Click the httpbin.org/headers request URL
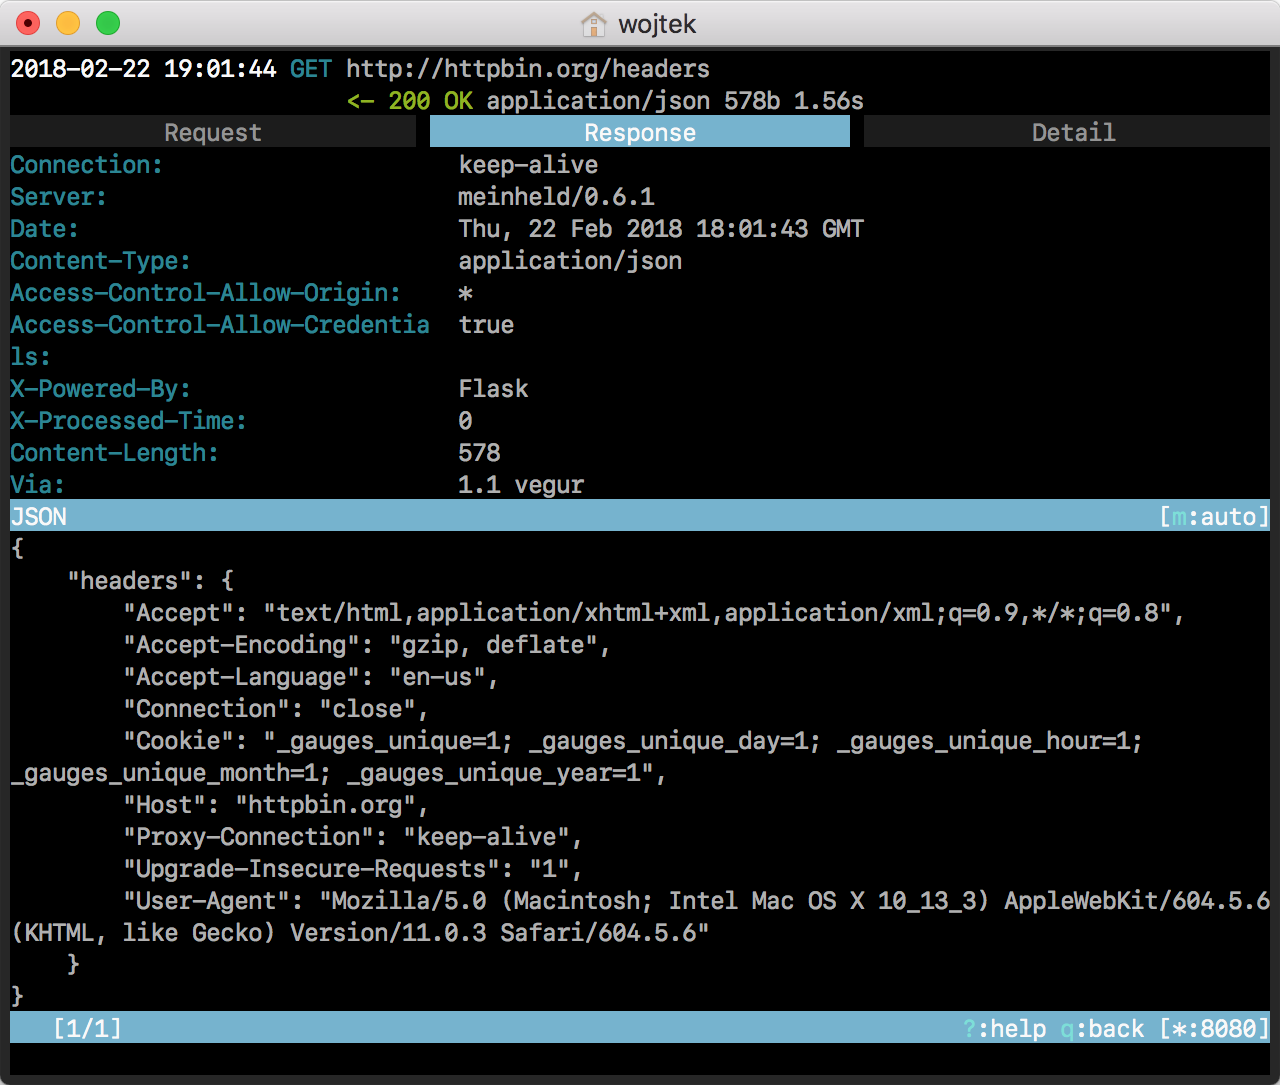1280x1085 pixels. [x=527, y=69]
